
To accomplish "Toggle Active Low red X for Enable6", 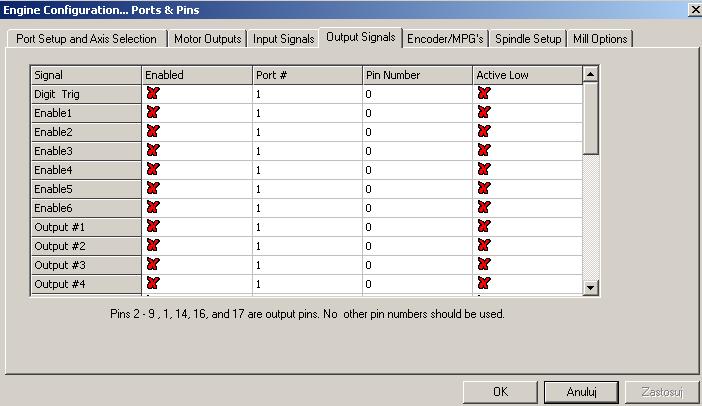I will pyautogui.click(x=484, y=207).
